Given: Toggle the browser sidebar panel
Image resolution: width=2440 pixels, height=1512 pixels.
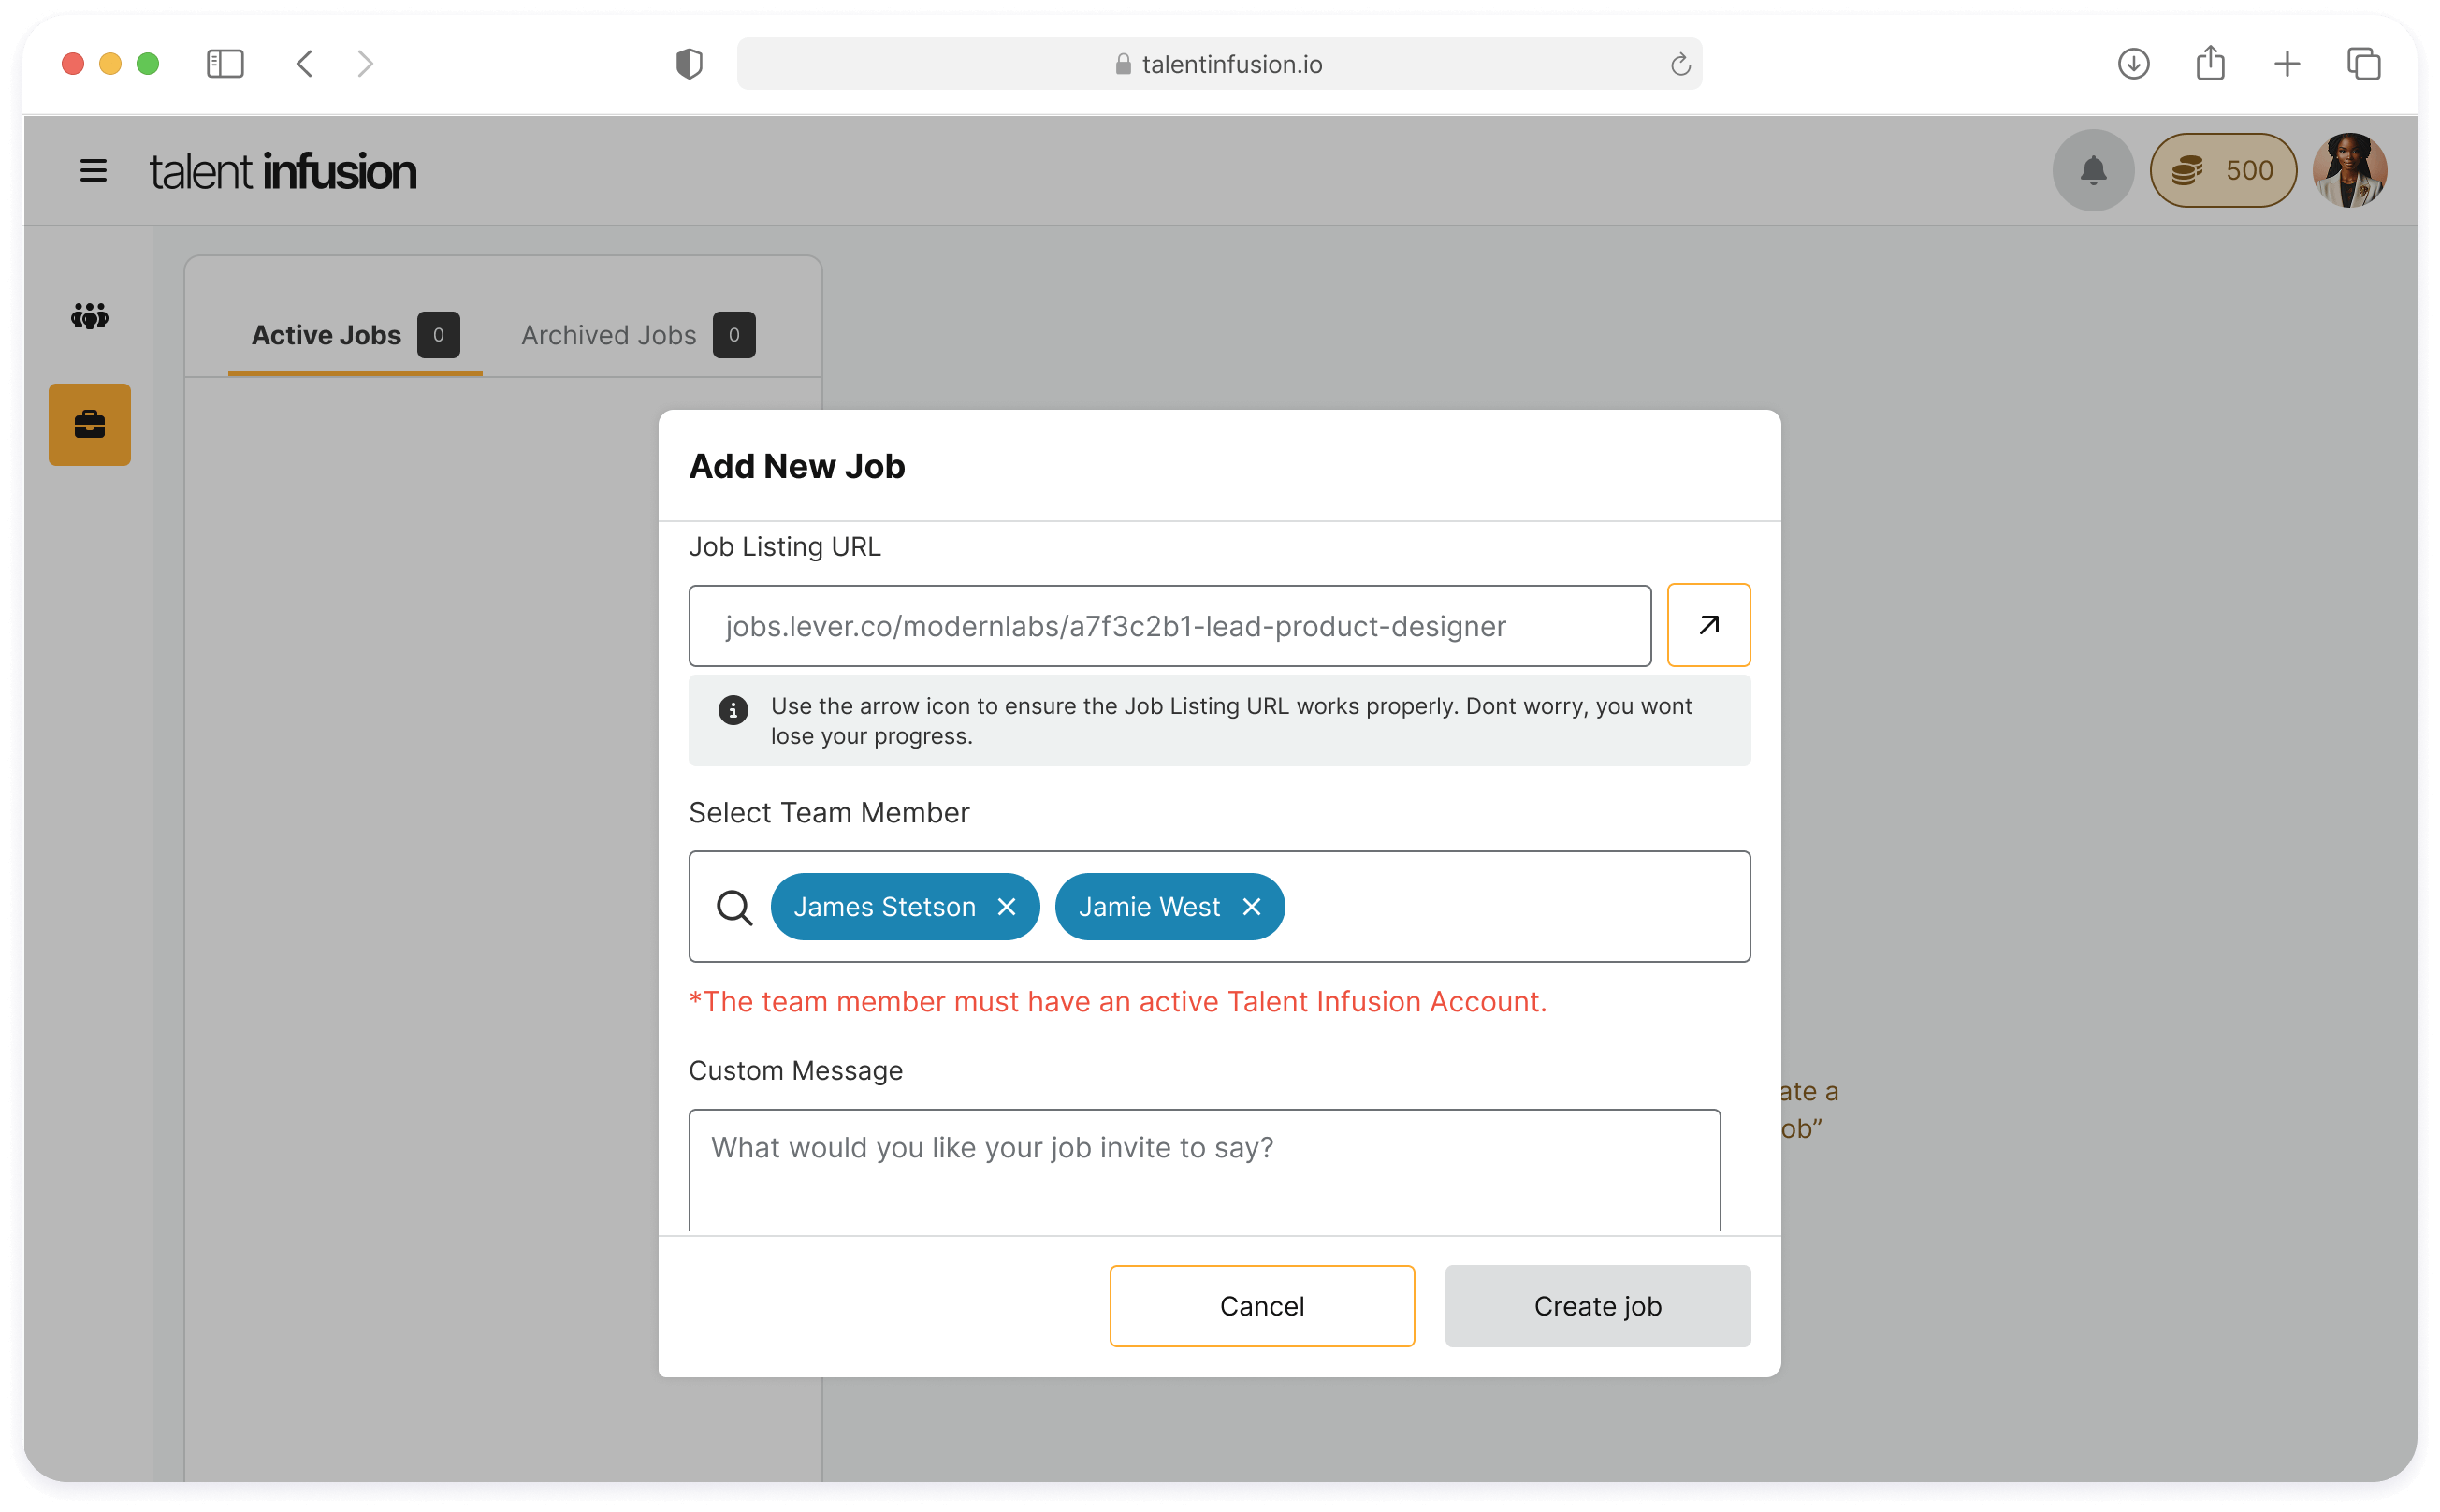Looking at the screenshot, I should point(225,65).
